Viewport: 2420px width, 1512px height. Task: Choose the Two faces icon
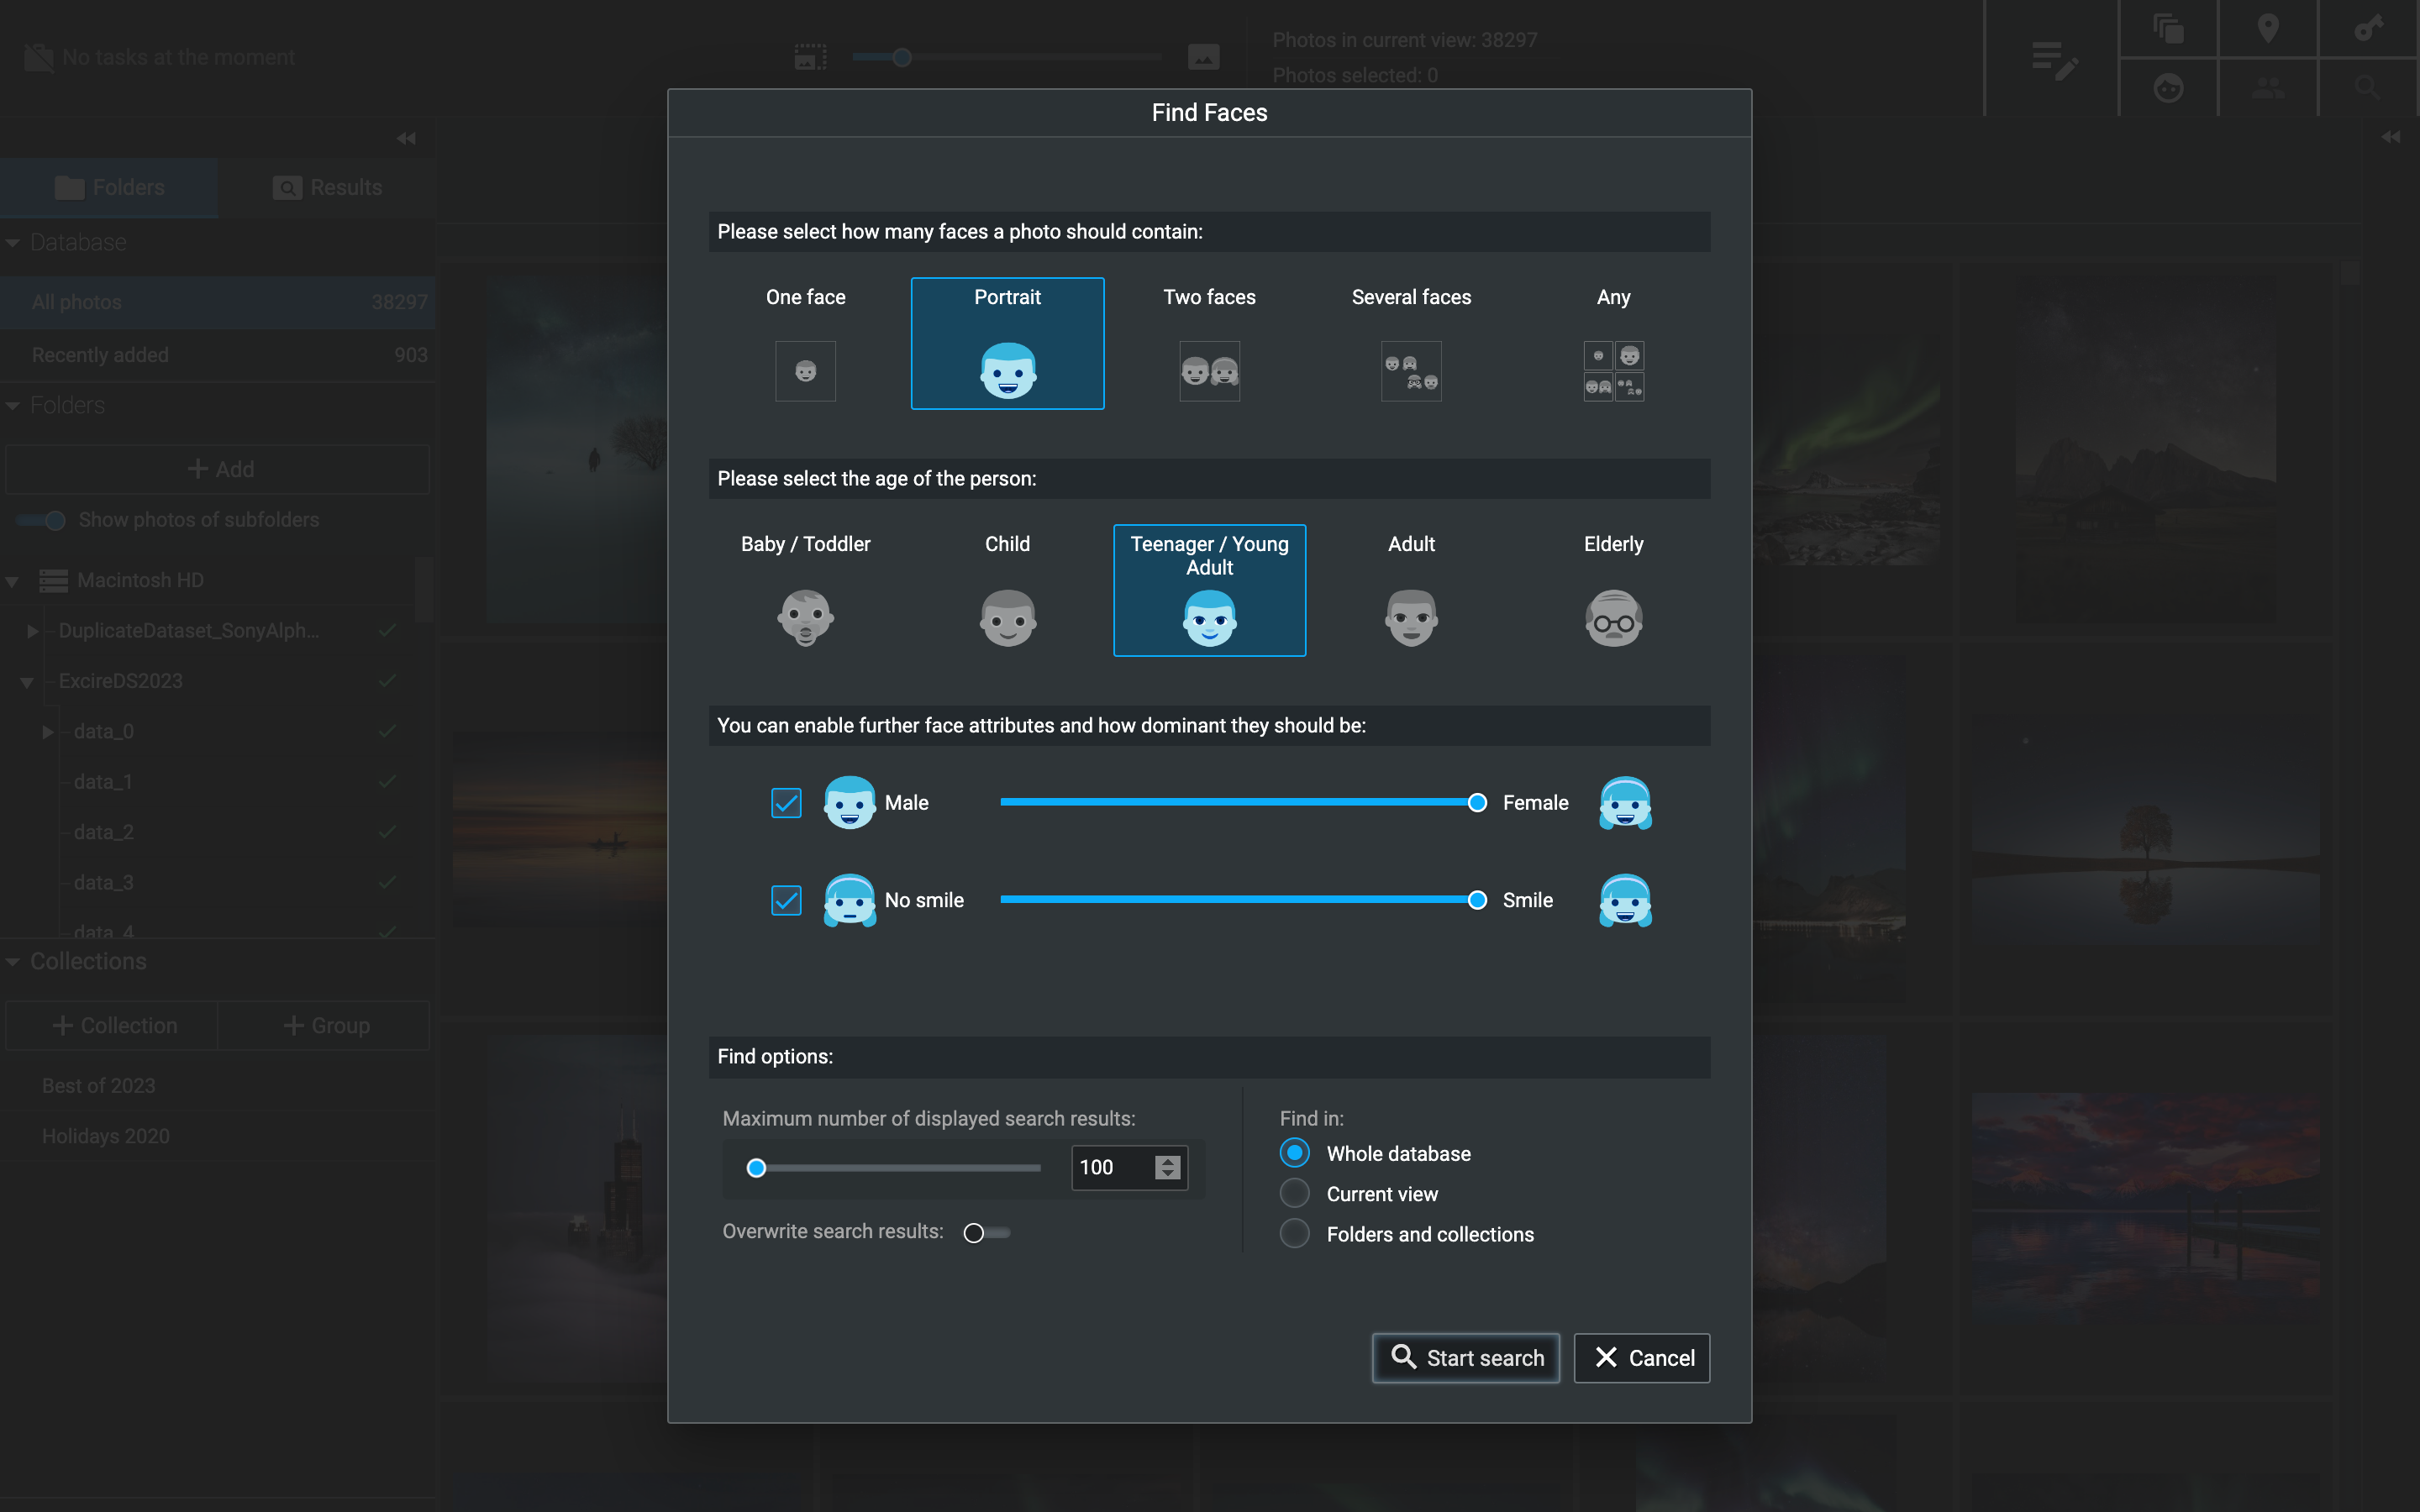click(x=1209, y=371)
